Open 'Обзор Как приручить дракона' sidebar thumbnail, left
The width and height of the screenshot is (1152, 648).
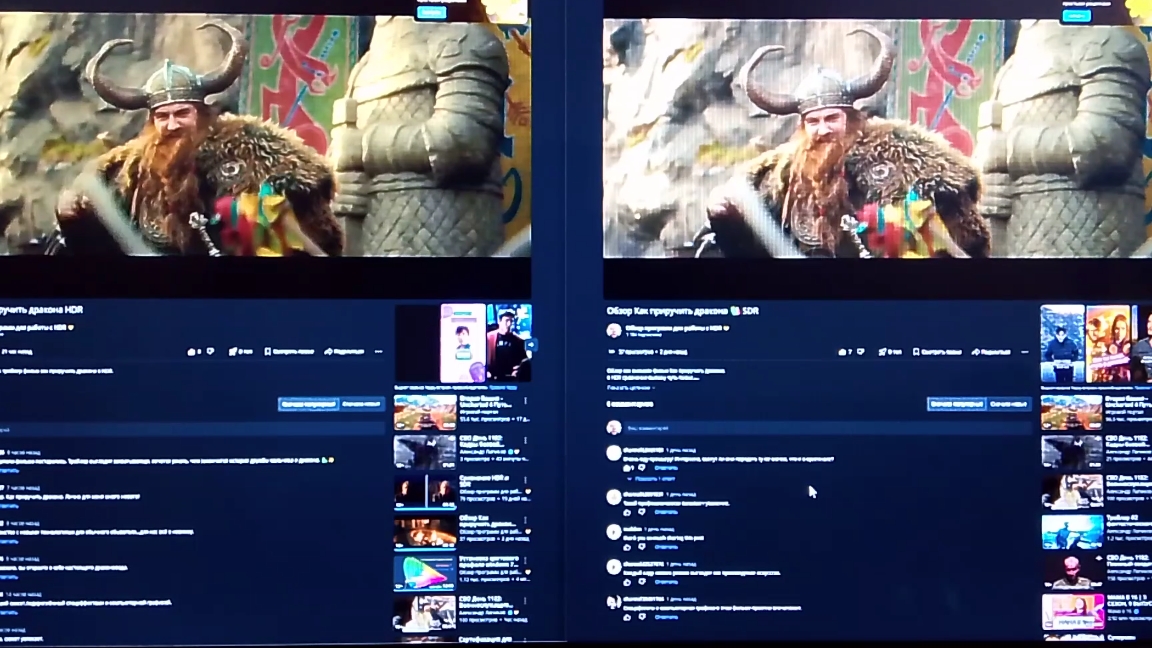click(425, 532)
